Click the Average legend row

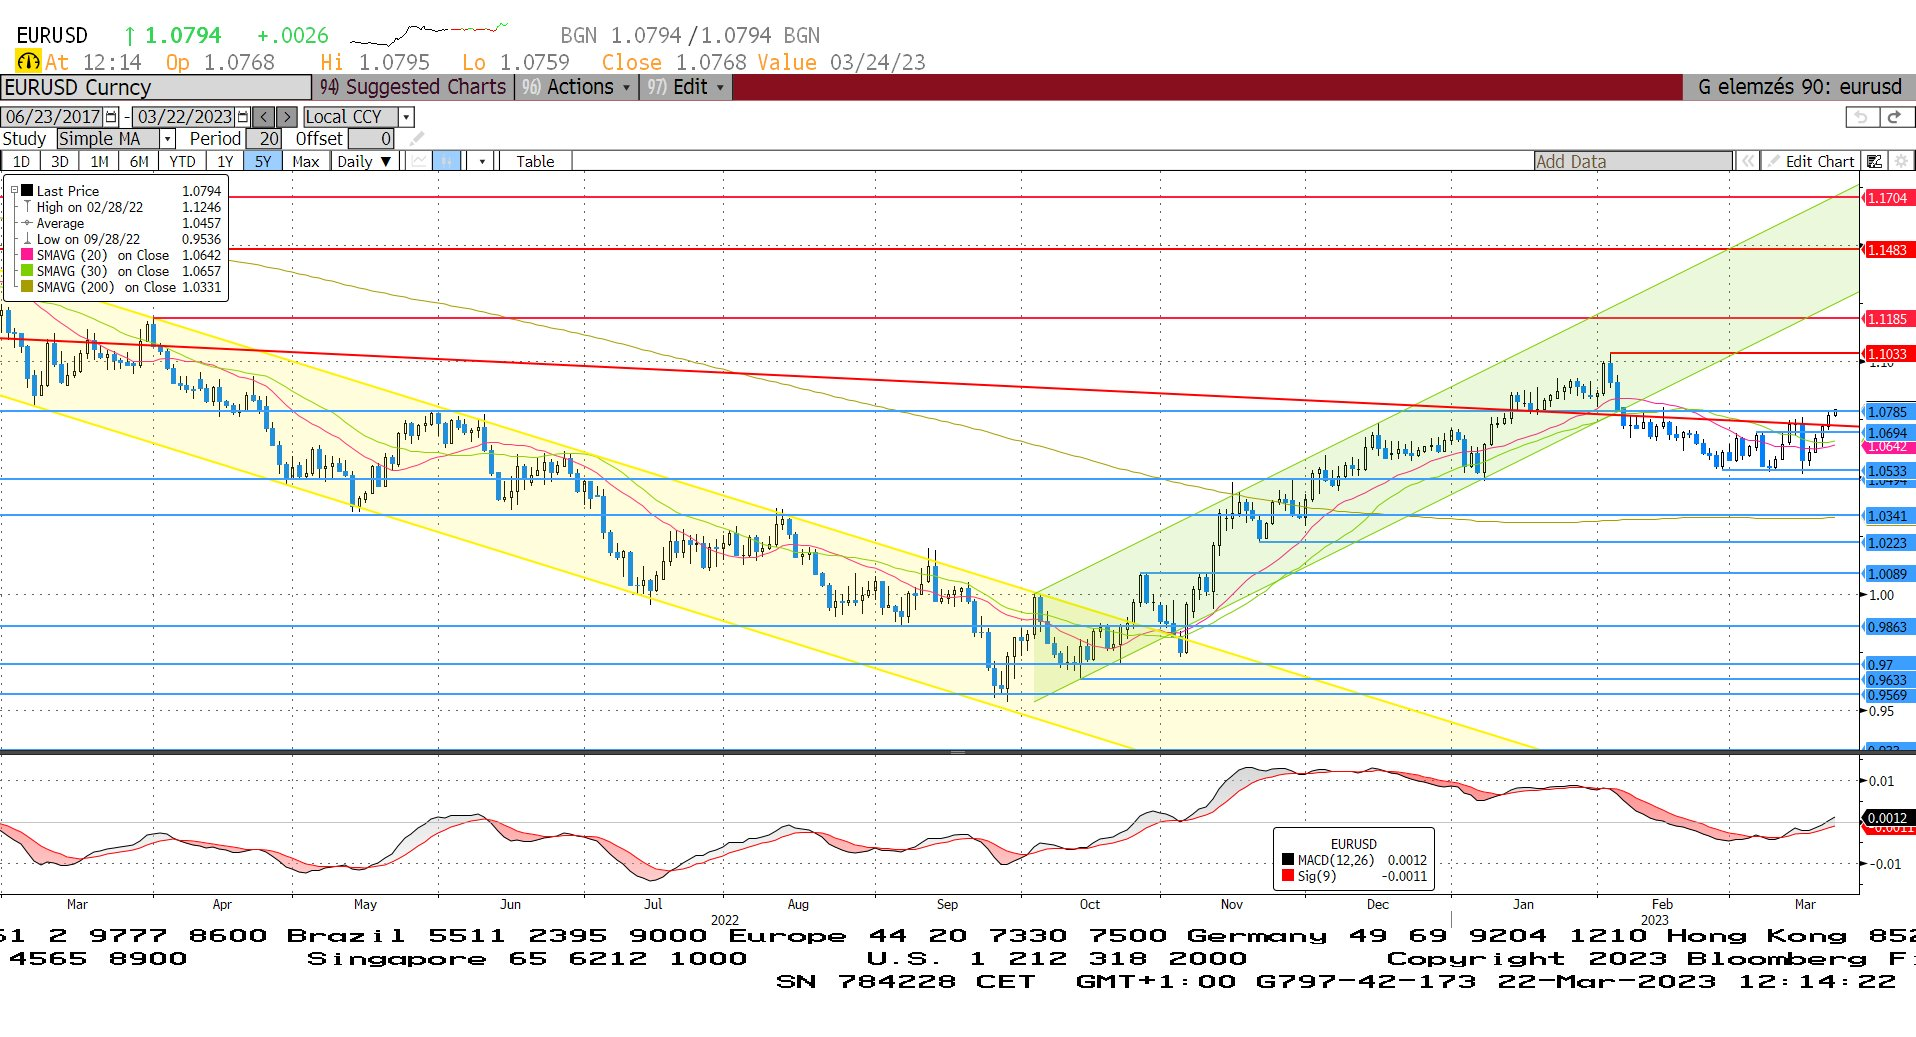click(122, 223)
